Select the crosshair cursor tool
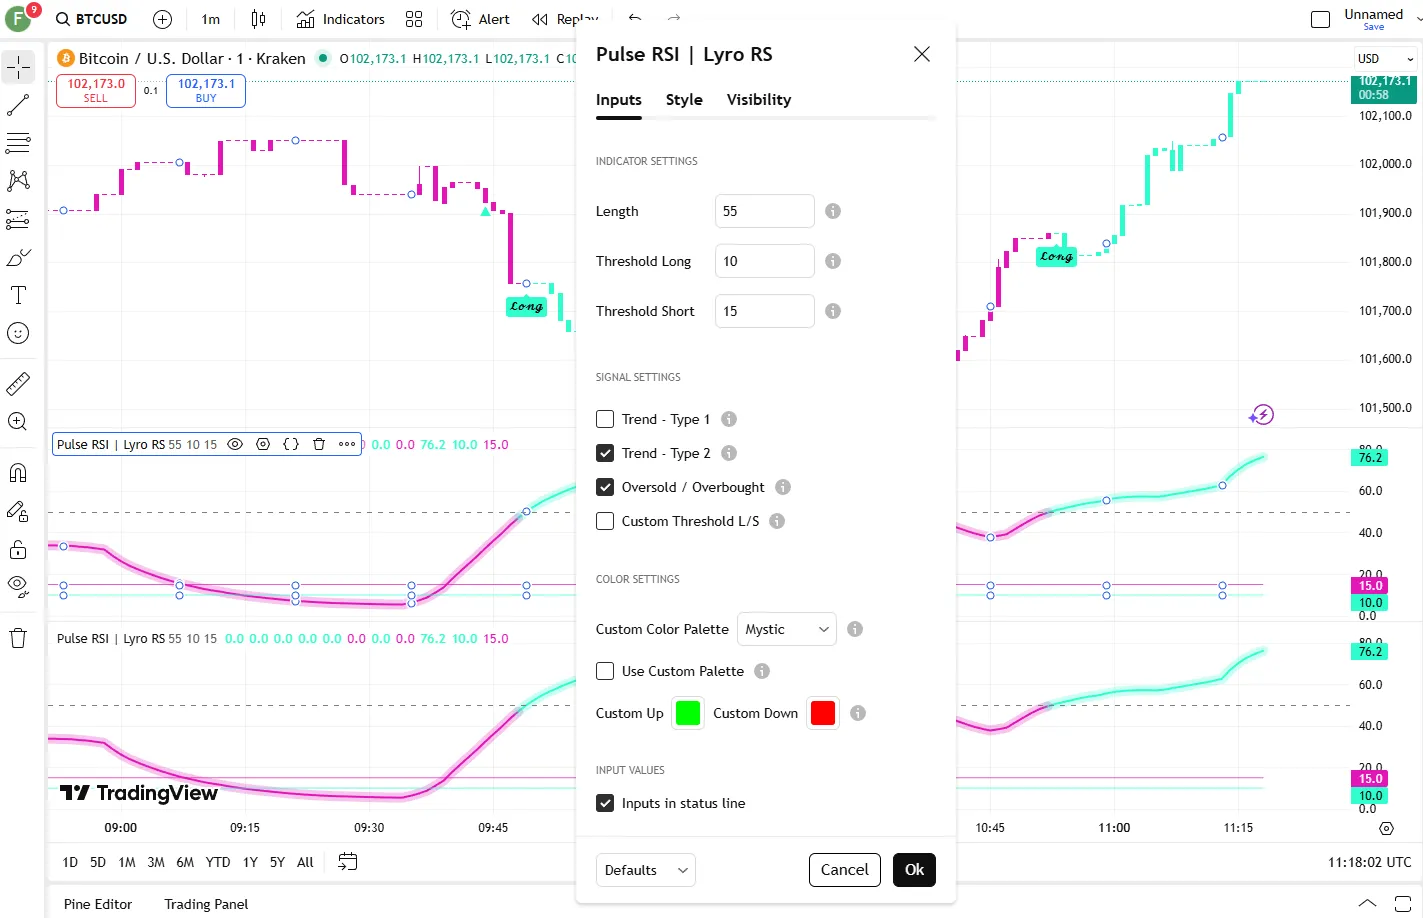Screen dimensions: 1423x918 18,67
